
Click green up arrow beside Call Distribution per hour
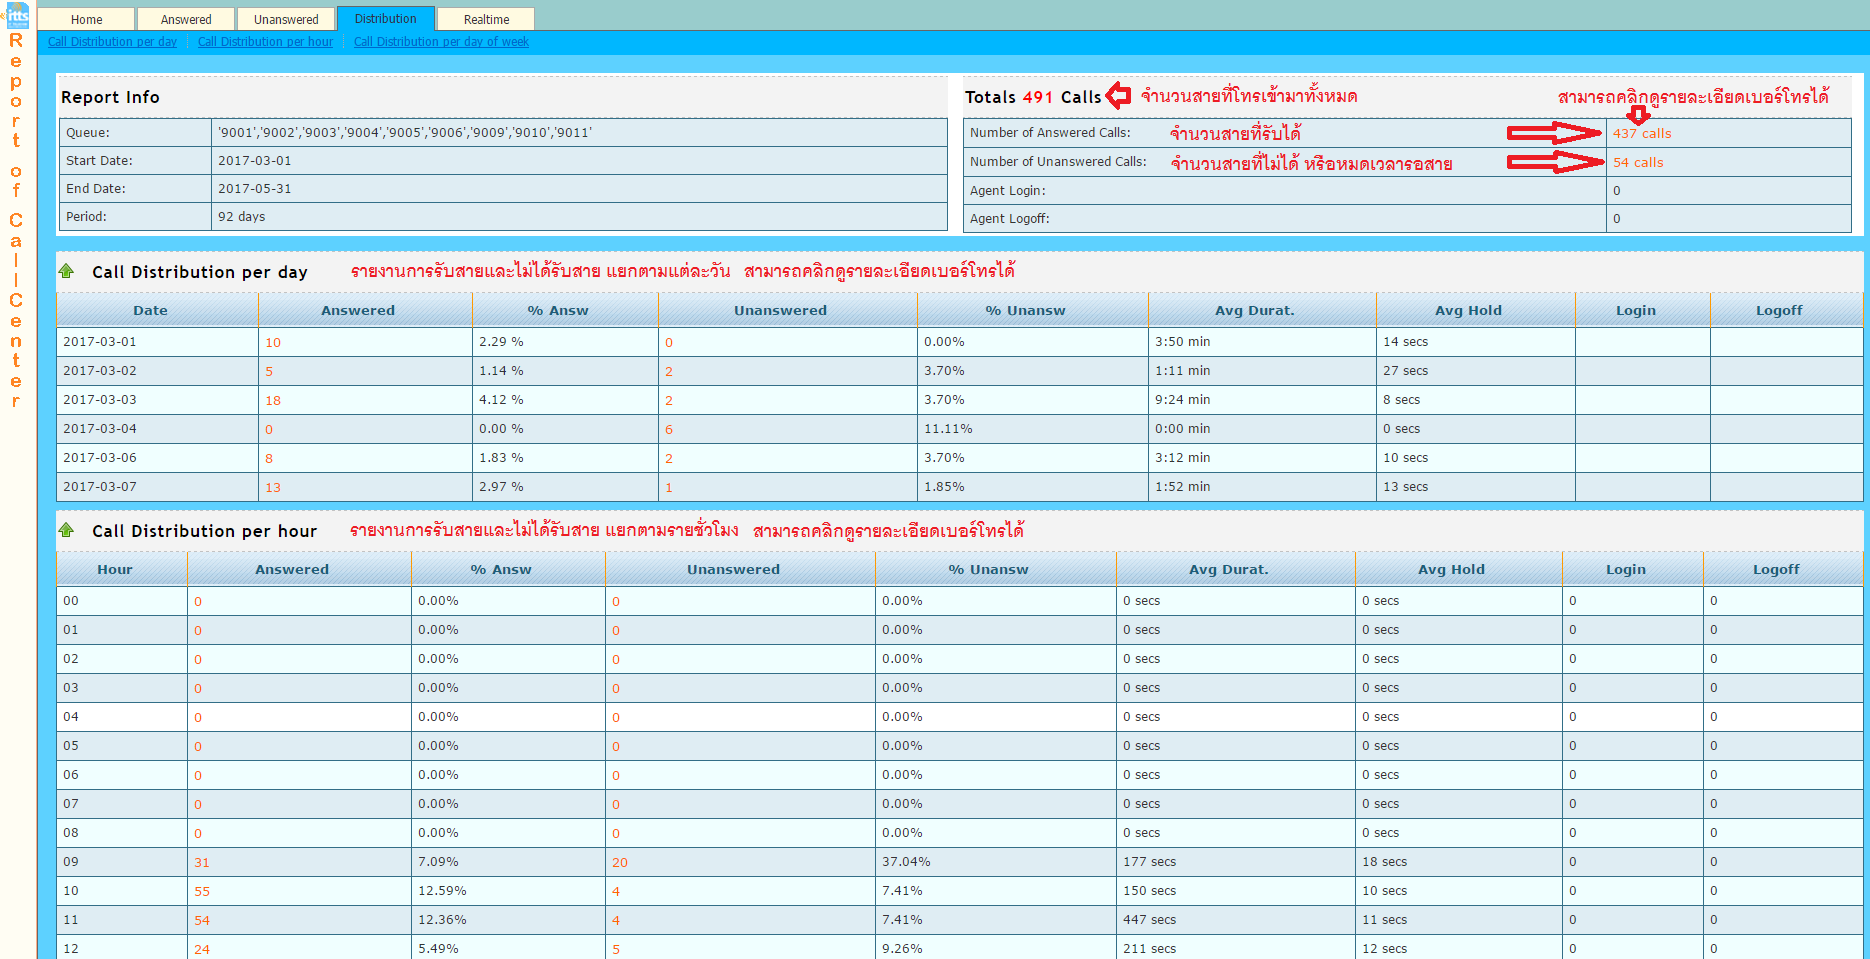[x=67, y=530]
